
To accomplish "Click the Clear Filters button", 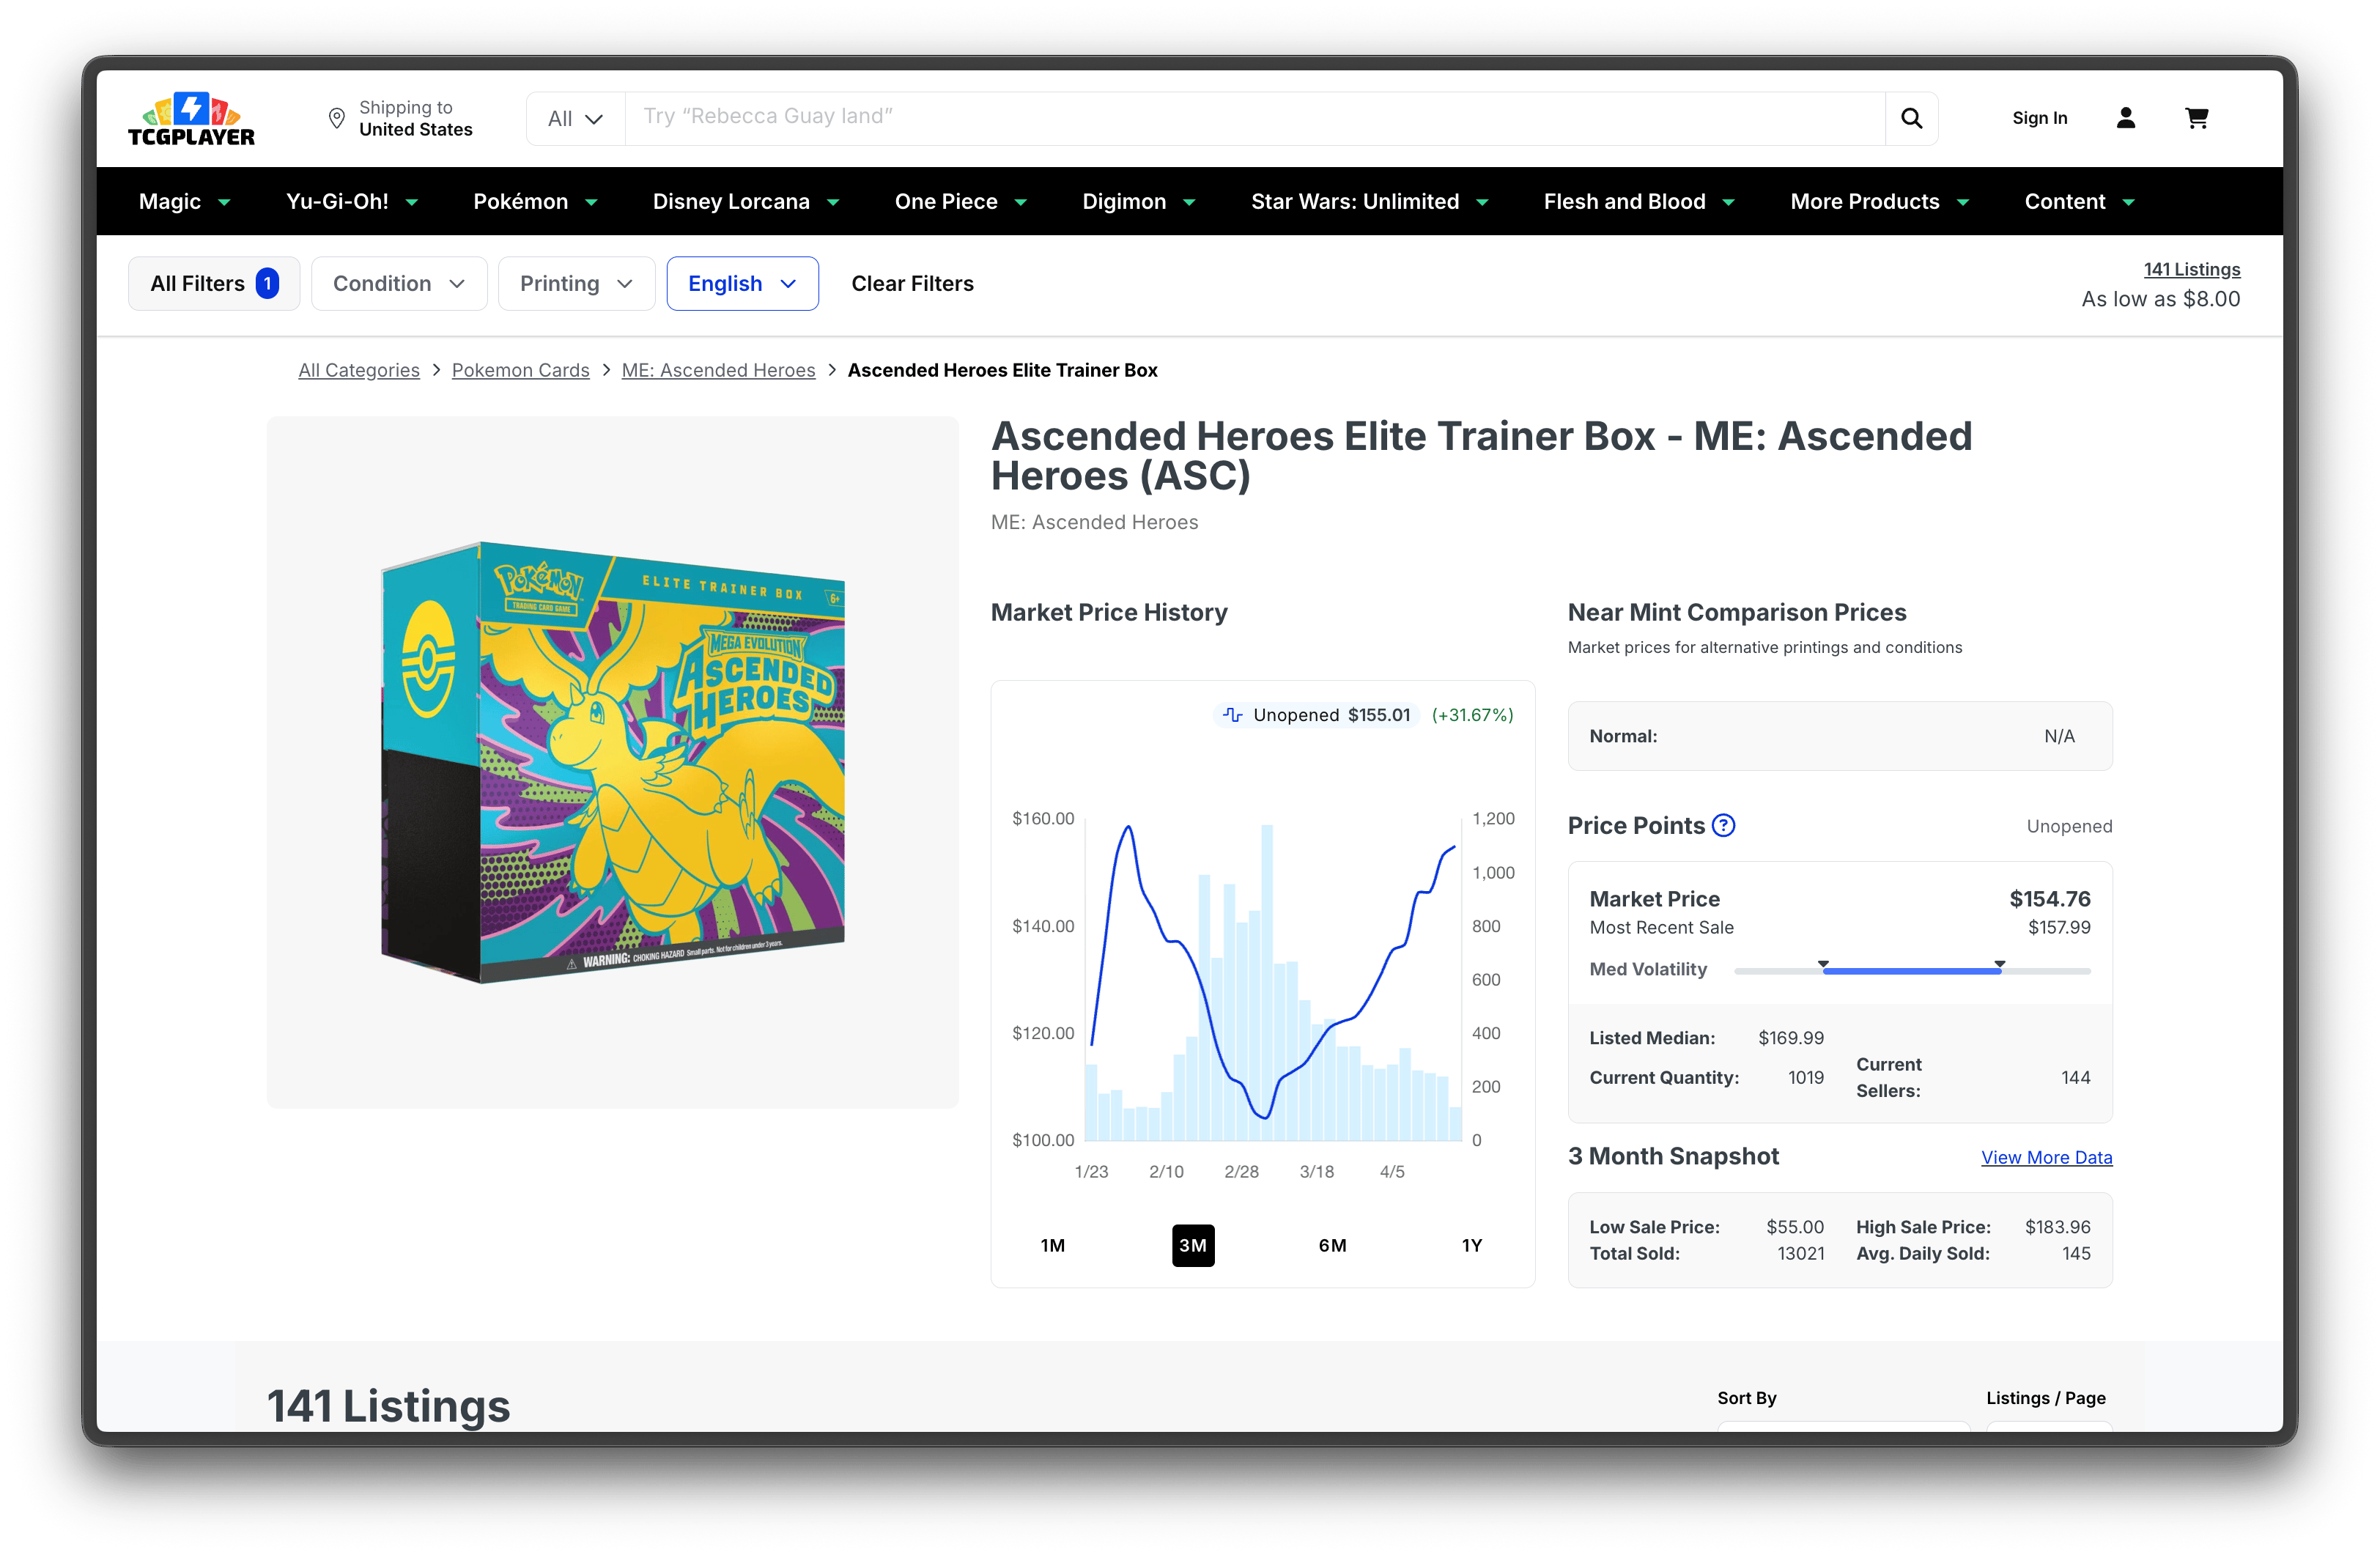I will [912, 284].
